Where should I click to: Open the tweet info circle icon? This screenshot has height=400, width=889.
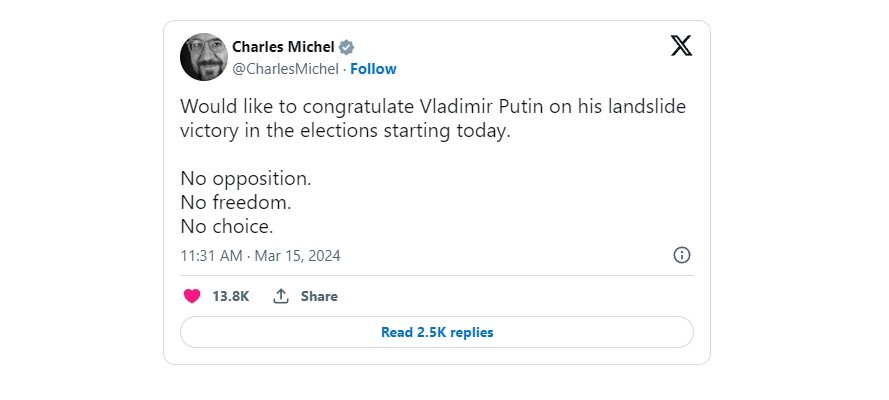[682, 255]
